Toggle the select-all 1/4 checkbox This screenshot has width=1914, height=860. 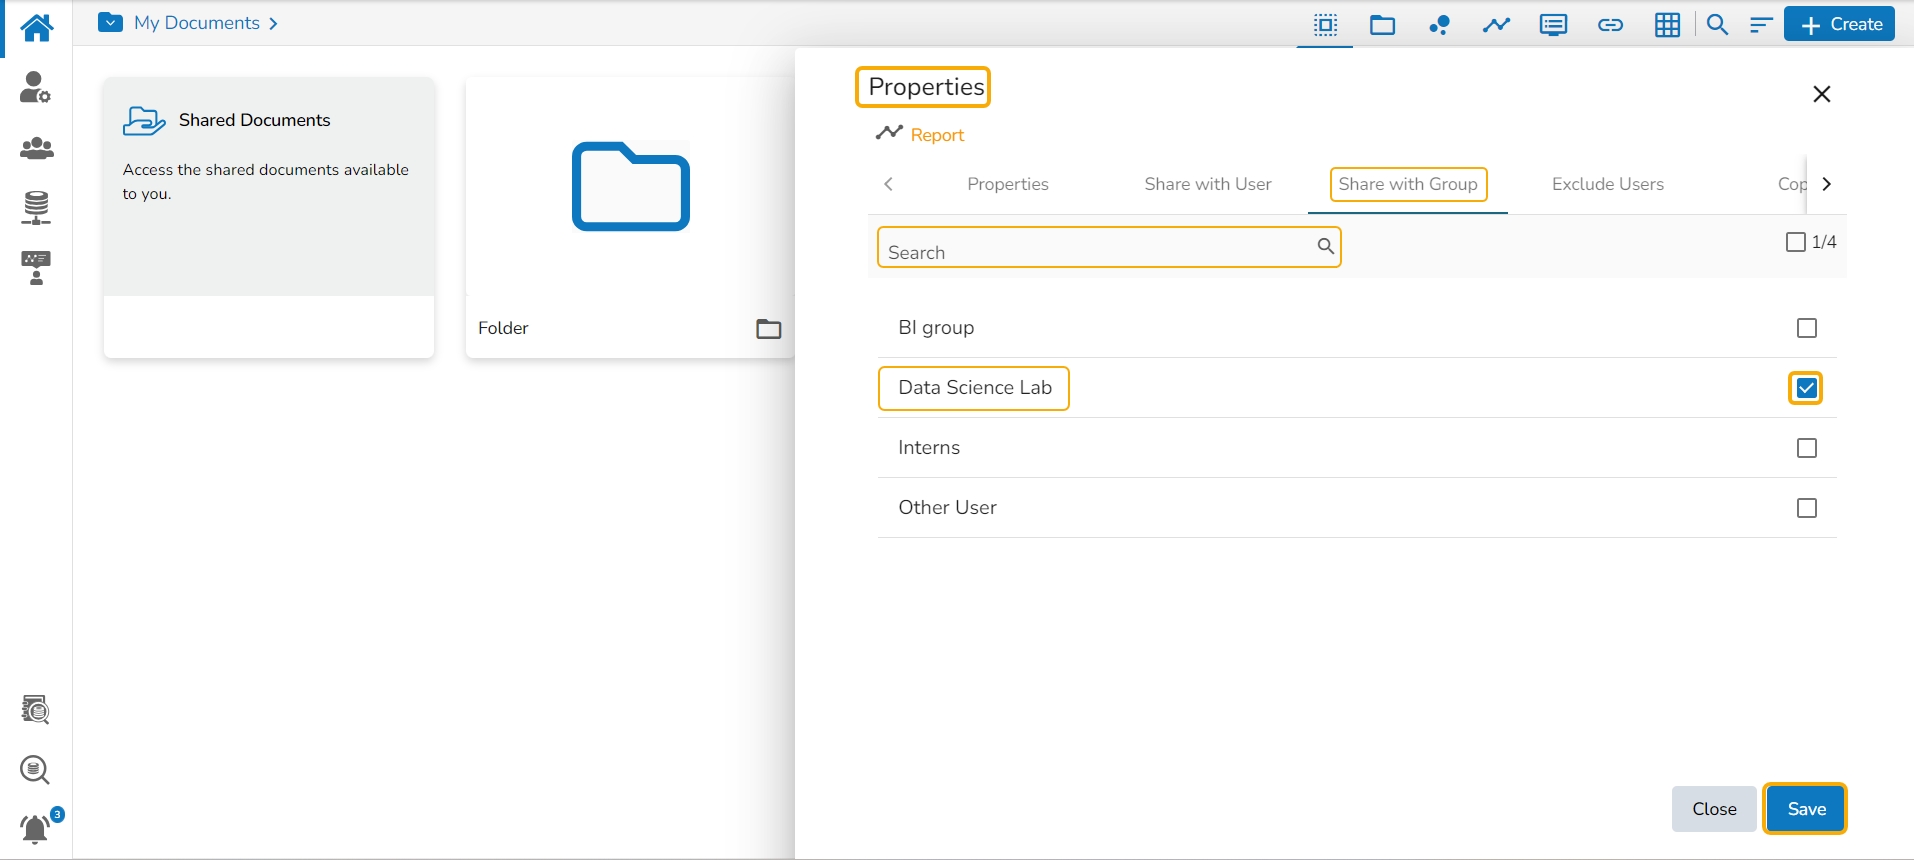1795,242
